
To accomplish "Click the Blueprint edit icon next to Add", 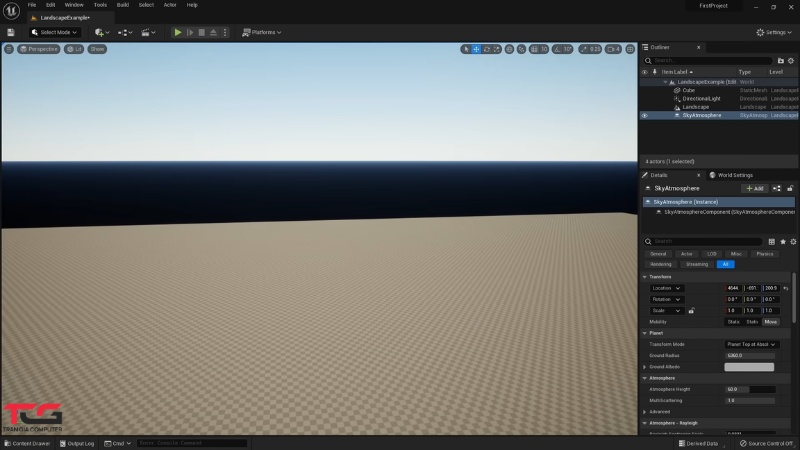I will pyautogui.click(x=776, y=188).
